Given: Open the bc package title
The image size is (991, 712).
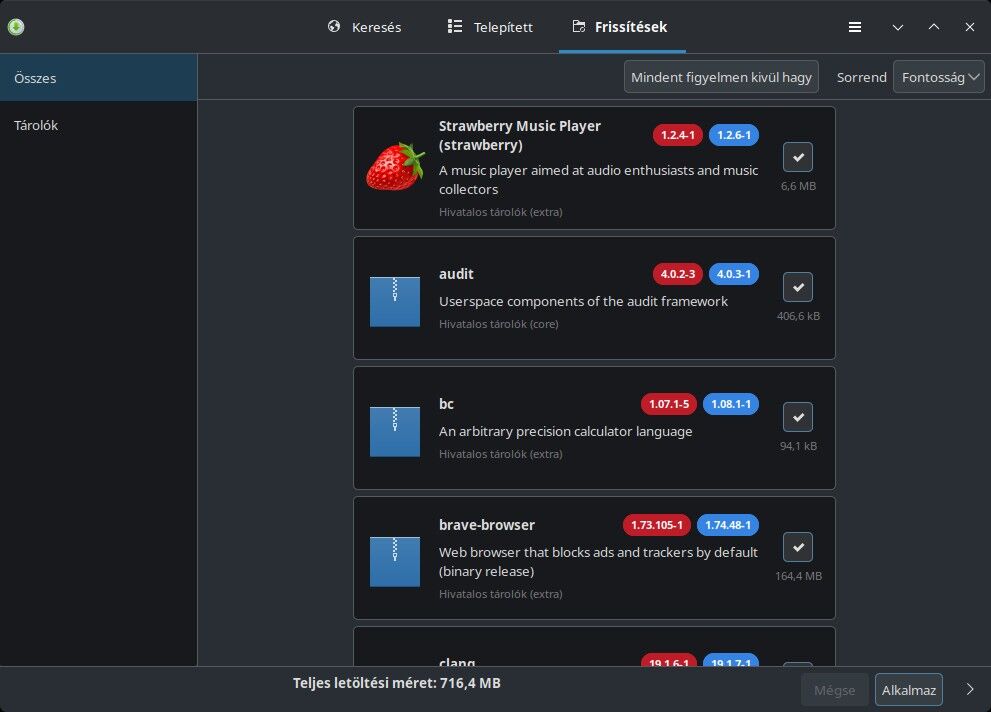Looking at the screenshot, I should 446,404.
